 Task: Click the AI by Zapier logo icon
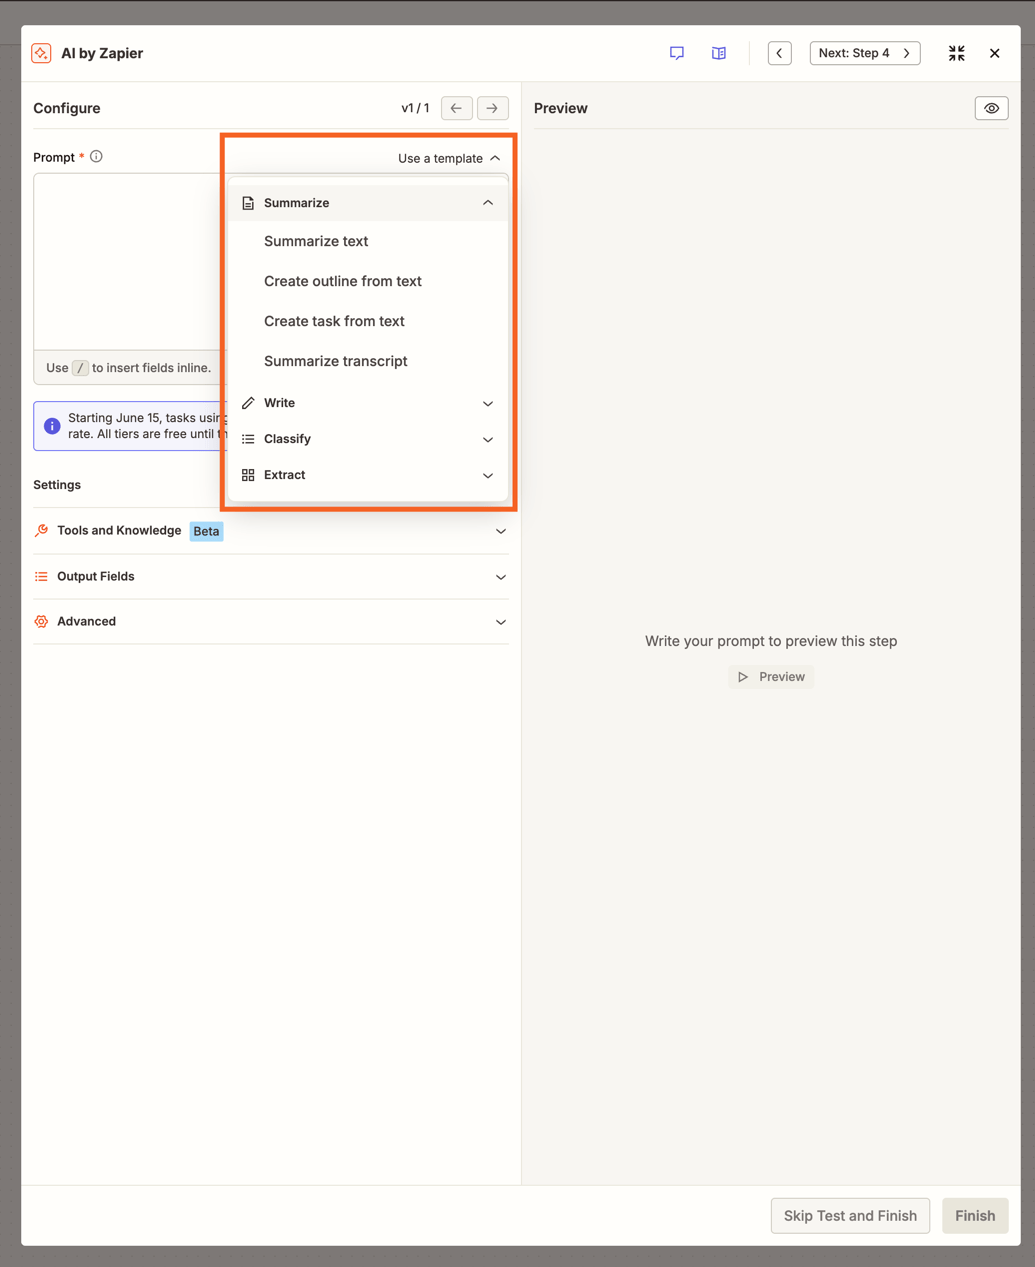click(x=41, y=53)
